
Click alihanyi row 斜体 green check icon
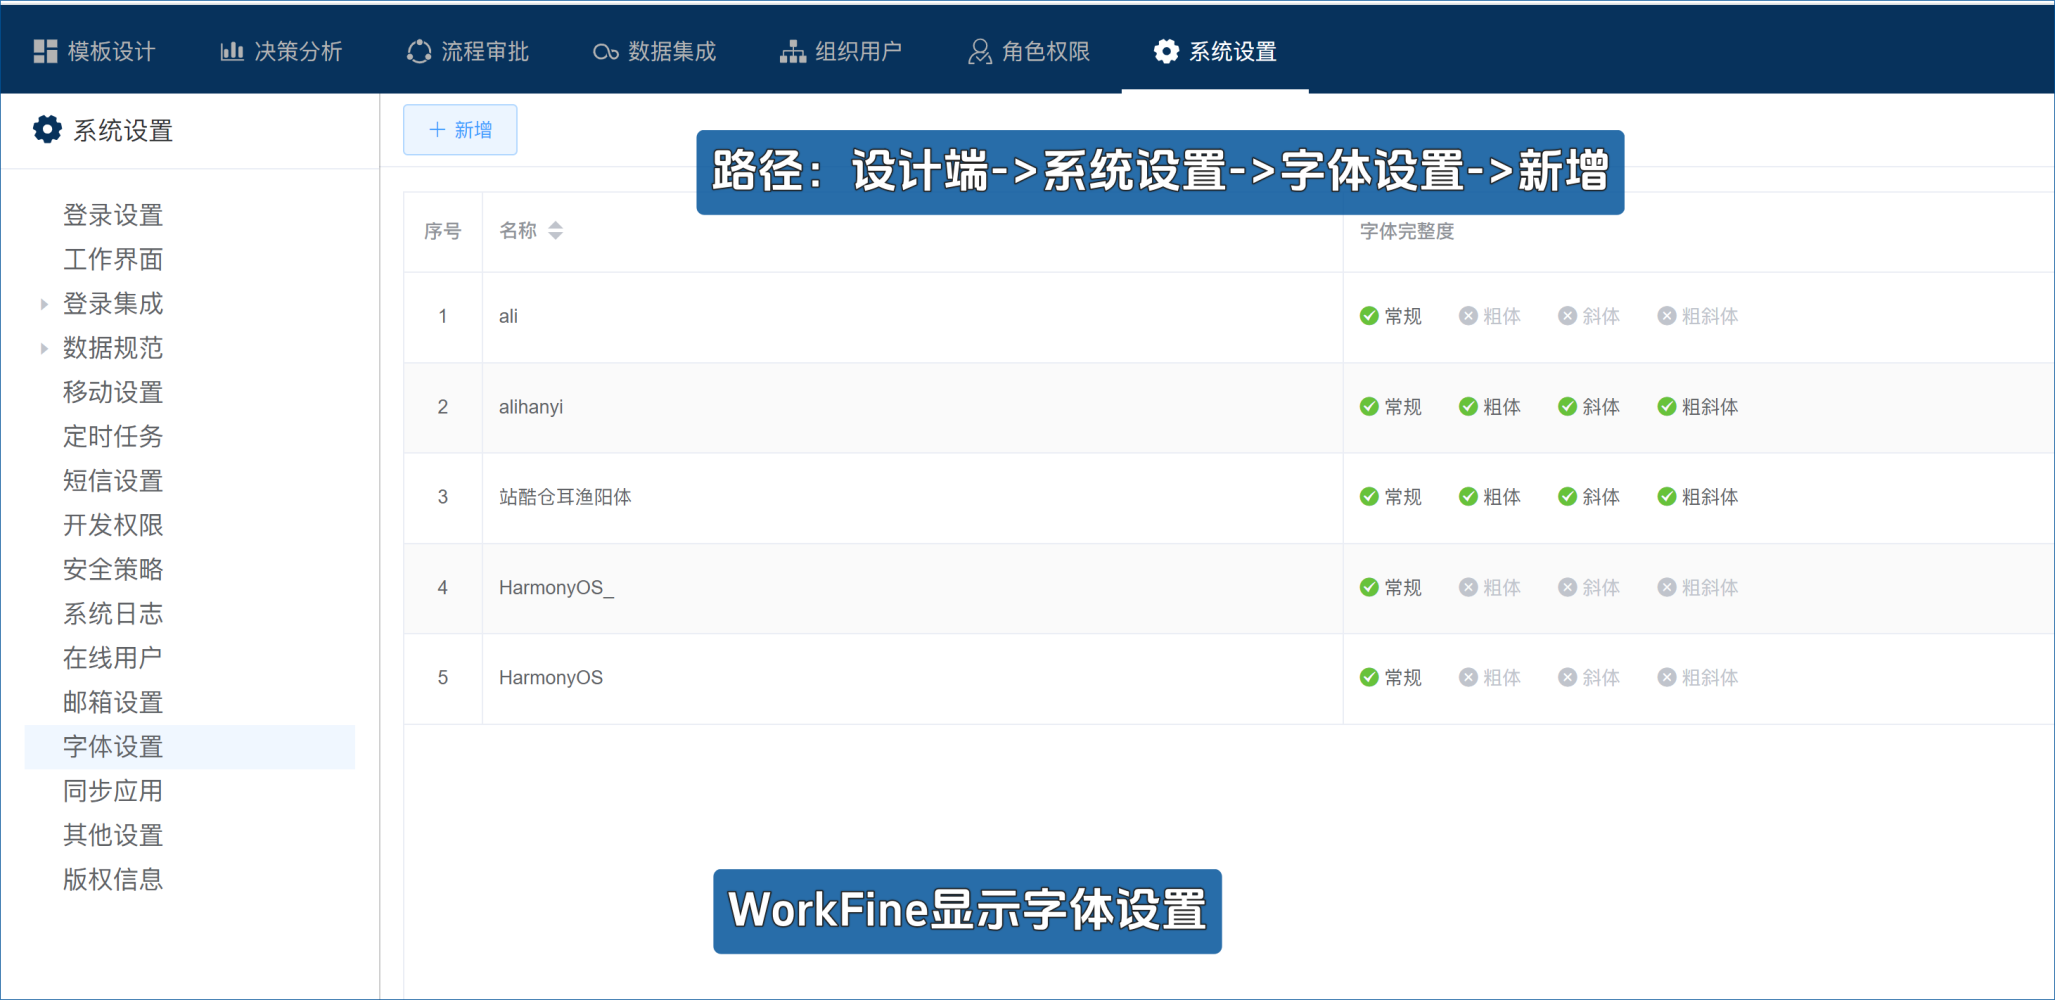click(1567, 407)
